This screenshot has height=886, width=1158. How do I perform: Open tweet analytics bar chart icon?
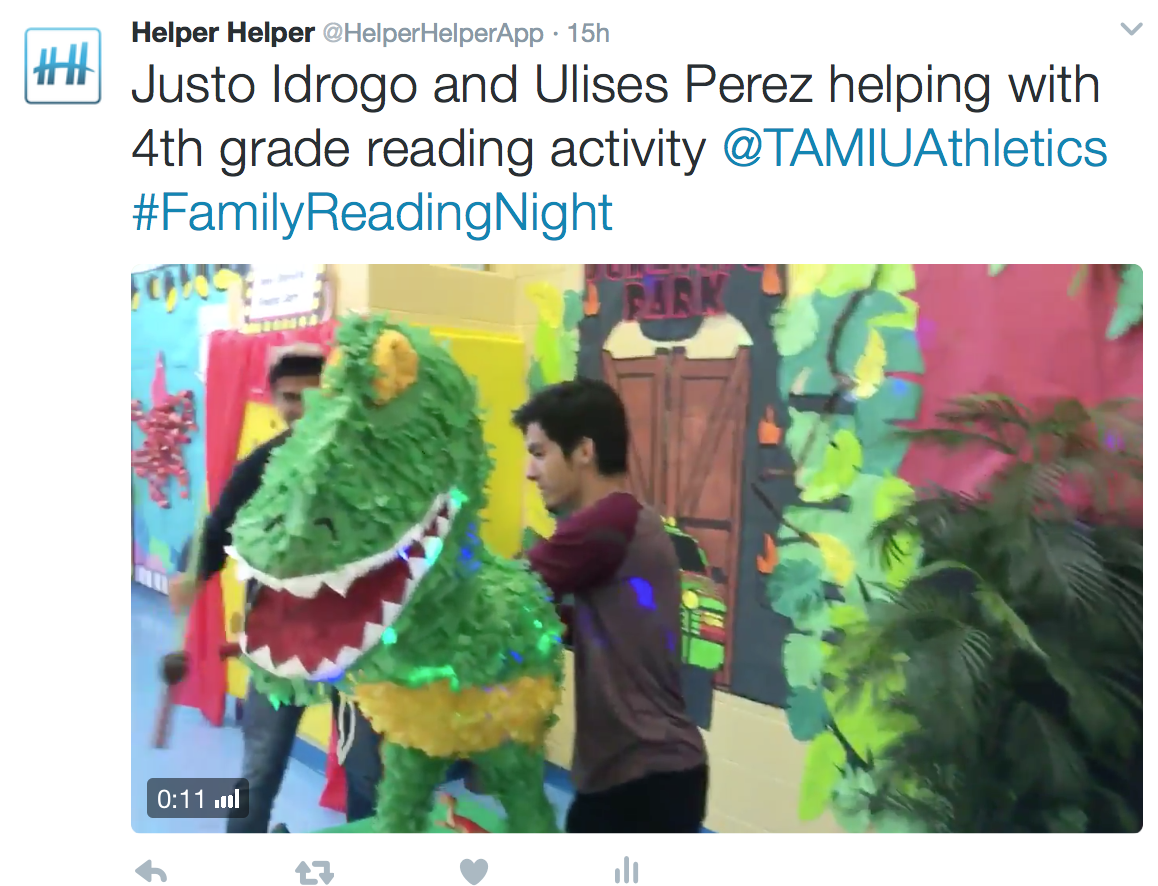(x=626, y=870)
